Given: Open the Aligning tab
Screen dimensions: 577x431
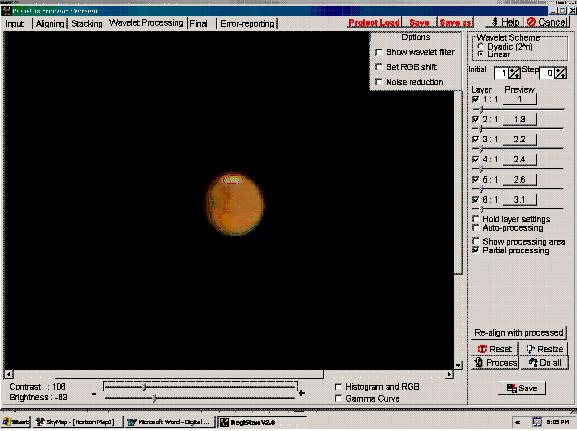Looking at the screenshot, I should [50, 24].
